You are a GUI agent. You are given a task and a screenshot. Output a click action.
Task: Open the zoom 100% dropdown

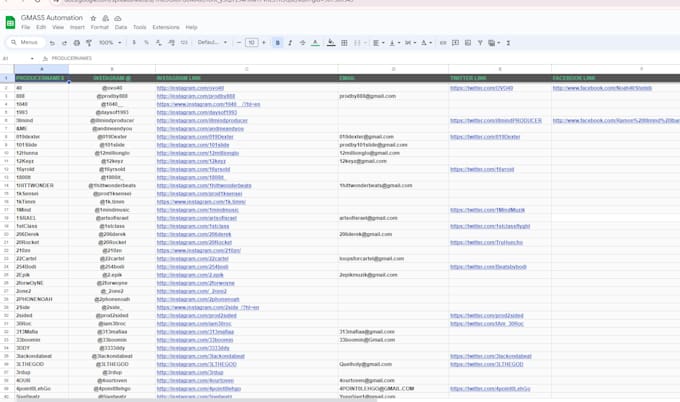pos(110,42)
